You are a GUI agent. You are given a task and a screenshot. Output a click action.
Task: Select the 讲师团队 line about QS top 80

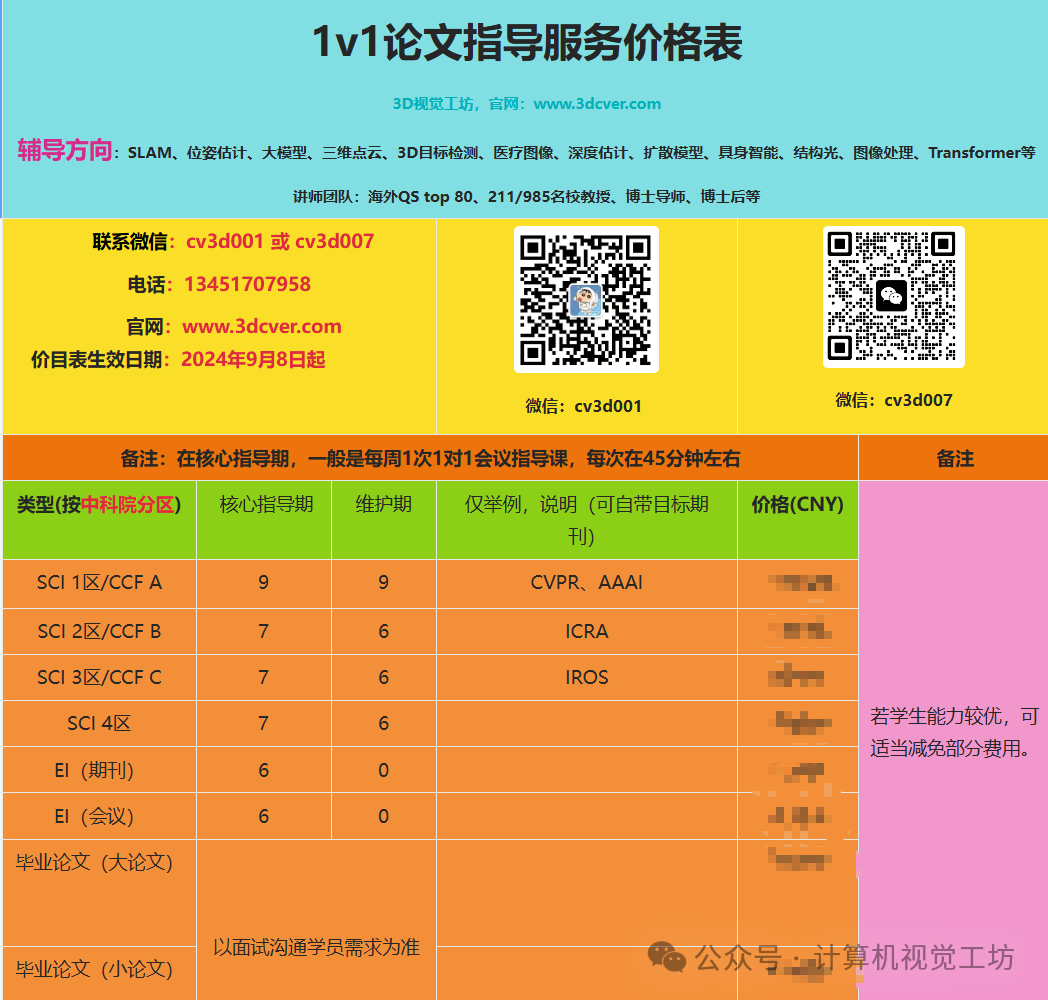(x=526, y=197)
